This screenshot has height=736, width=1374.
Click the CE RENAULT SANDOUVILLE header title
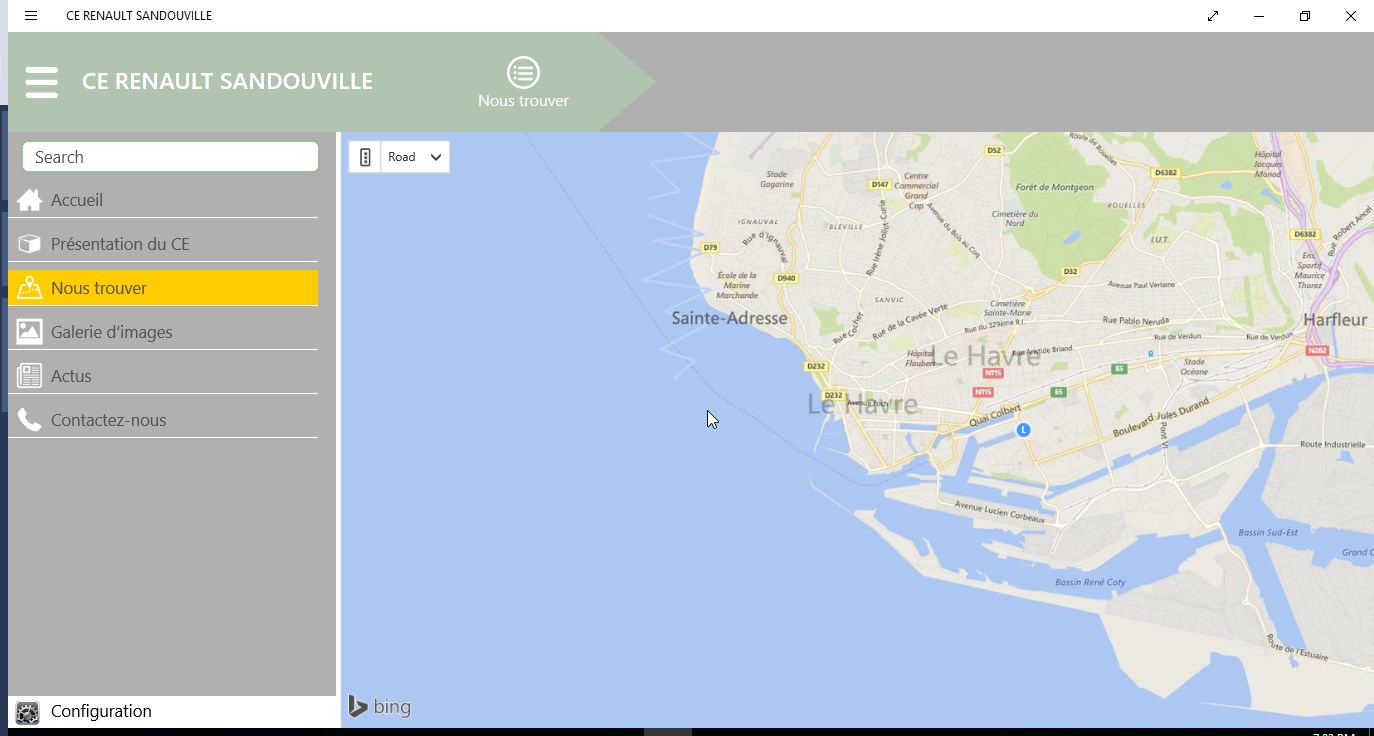click(x=227, y=82)
